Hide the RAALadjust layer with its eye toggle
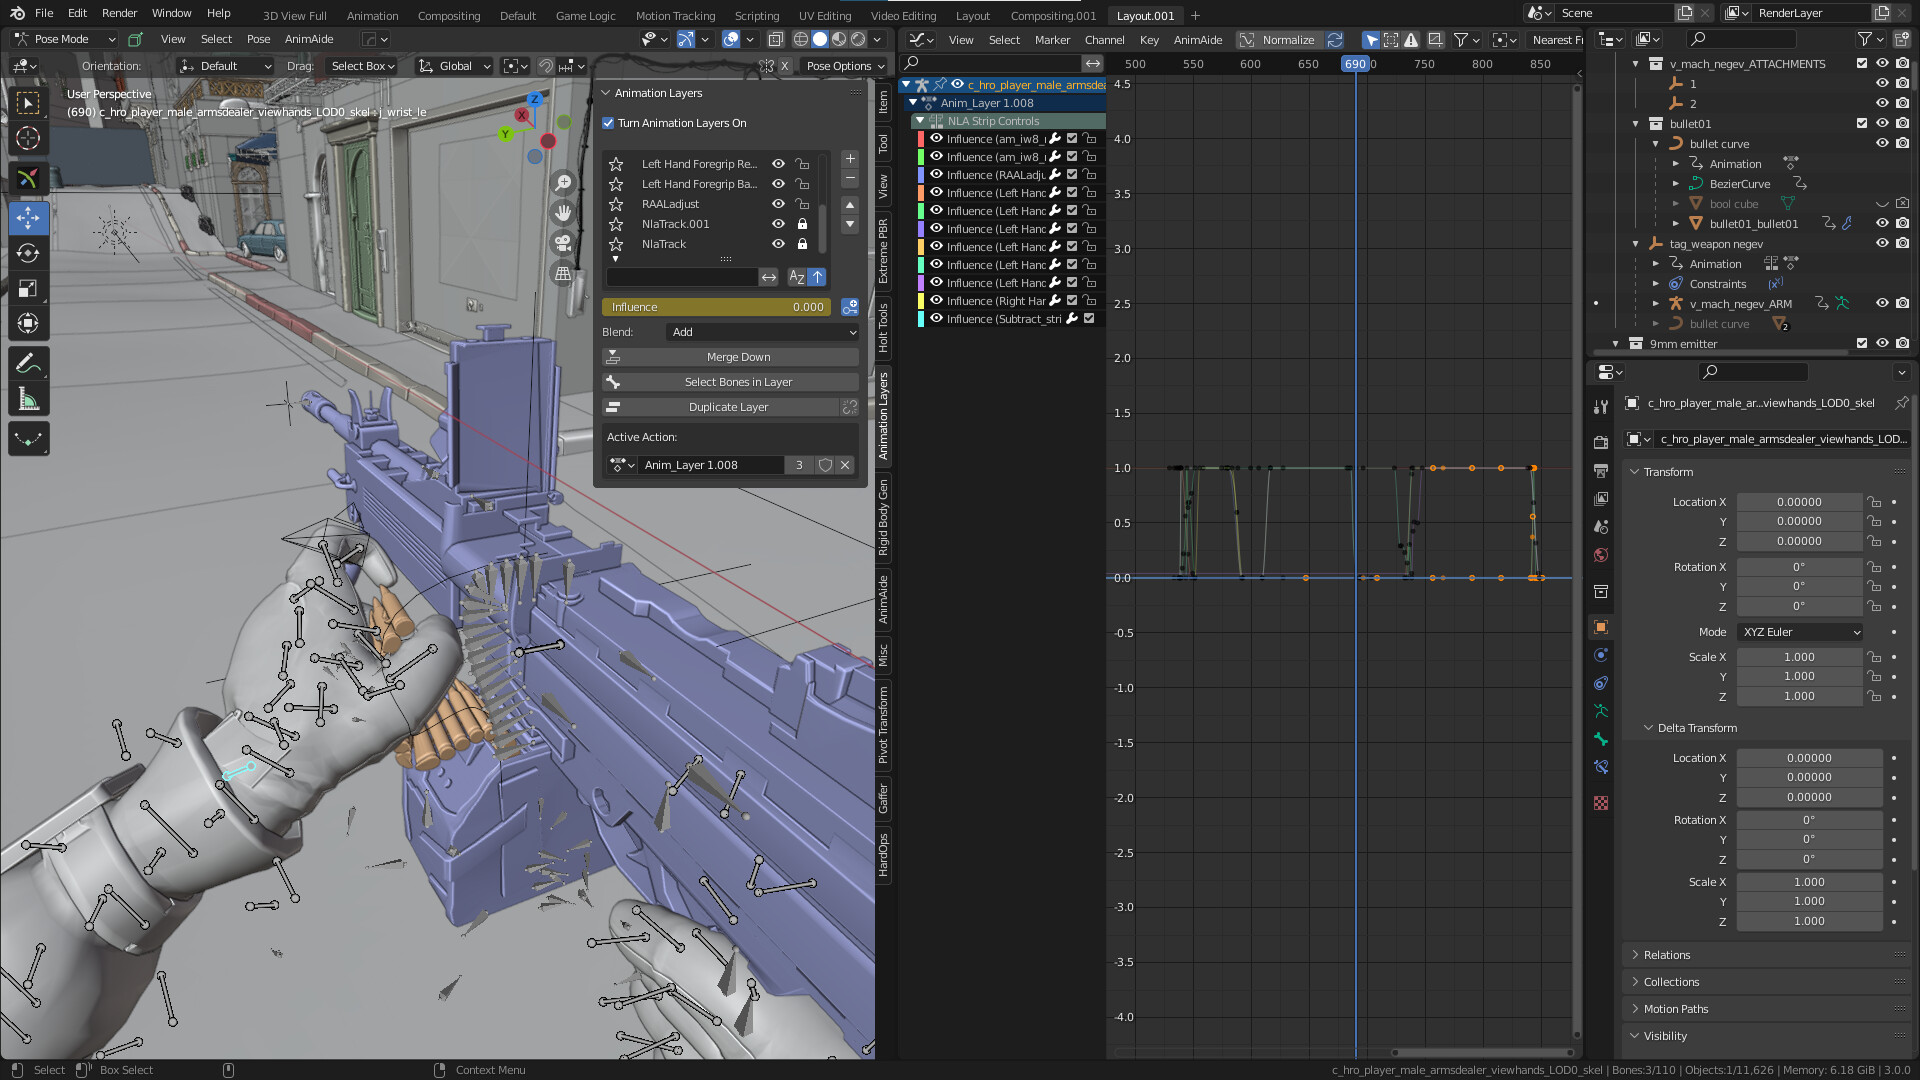 [x=778, y=204]
